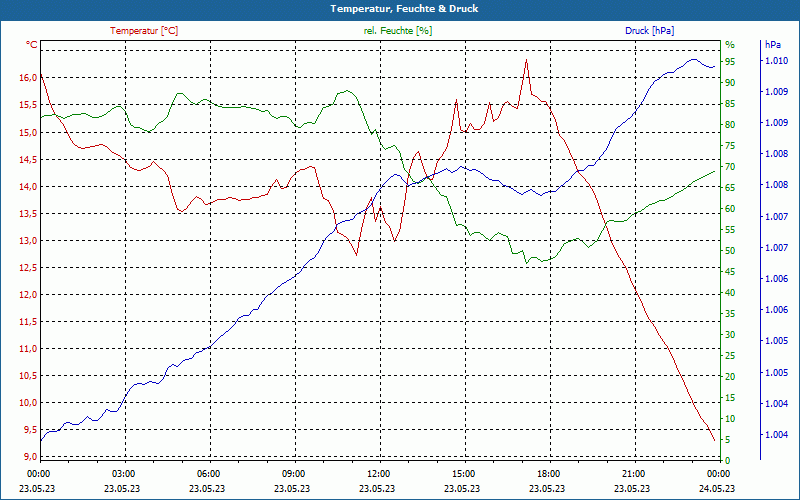The height and width of the screenshot is (500, 800).
Task: Click the 15:00 time axis label
Action: coord(463,473)
